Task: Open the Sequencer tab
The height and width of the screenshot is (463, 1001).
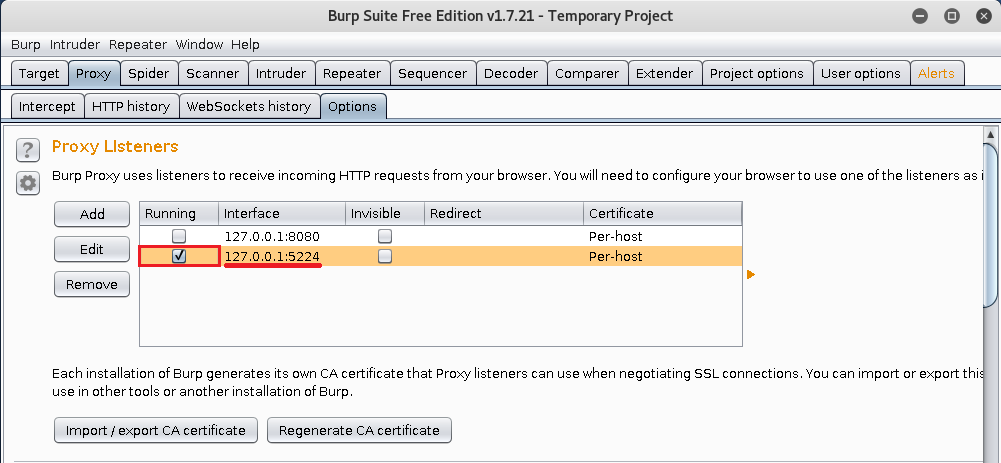Action: pyautogui.click(x=433, y=73)
